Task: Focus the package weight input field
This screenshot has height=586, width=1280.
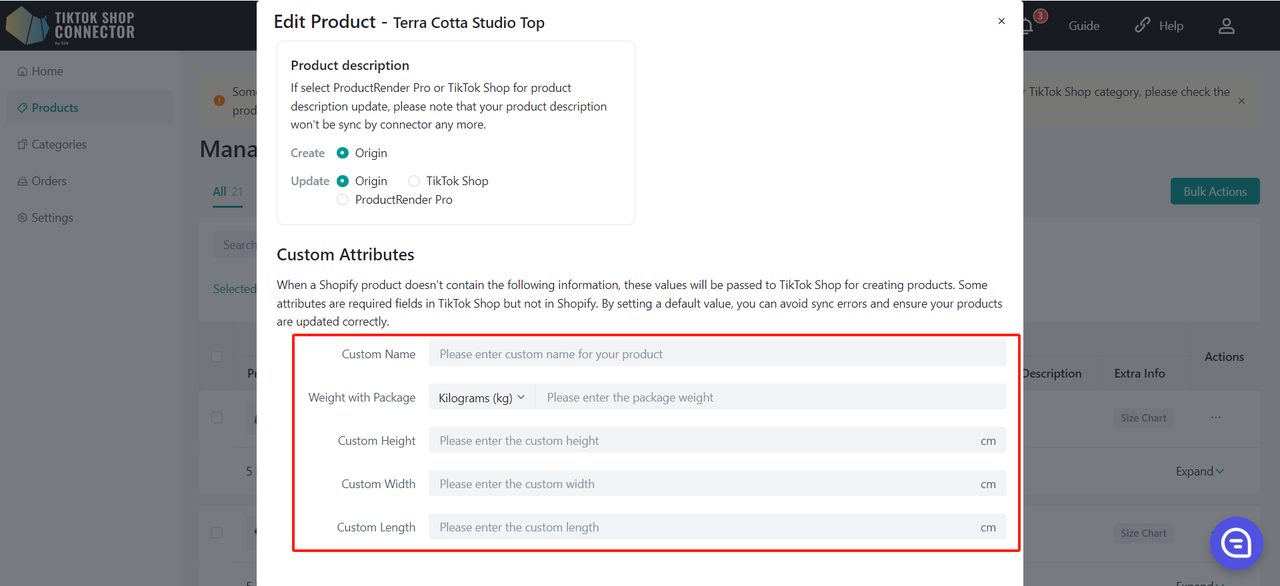Action: (x=770, y=397)
